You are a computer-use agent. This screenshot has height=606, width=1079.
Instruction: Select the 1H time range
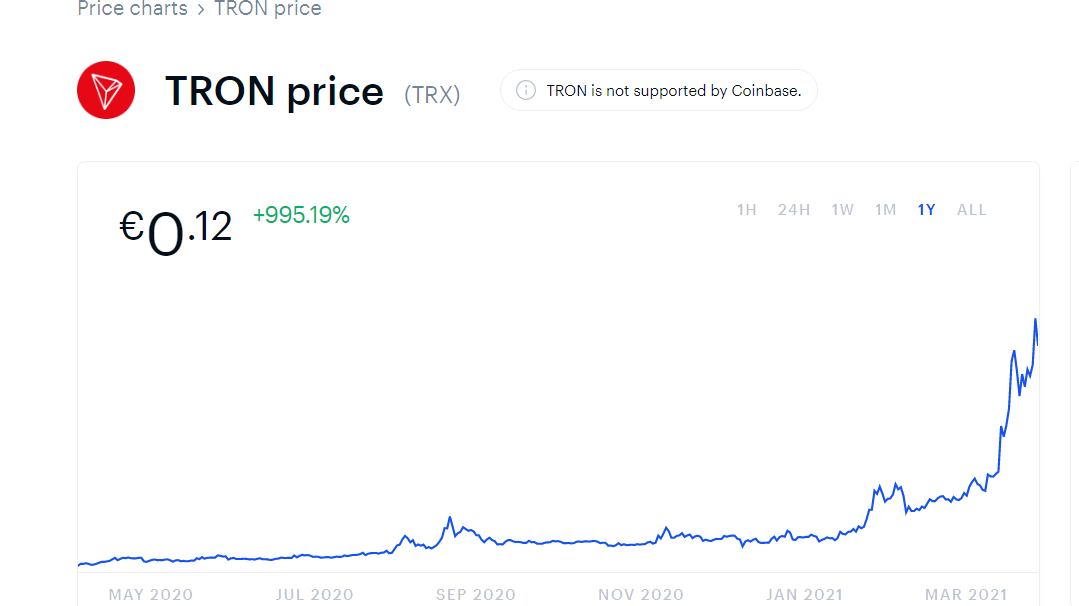(746, 210)
